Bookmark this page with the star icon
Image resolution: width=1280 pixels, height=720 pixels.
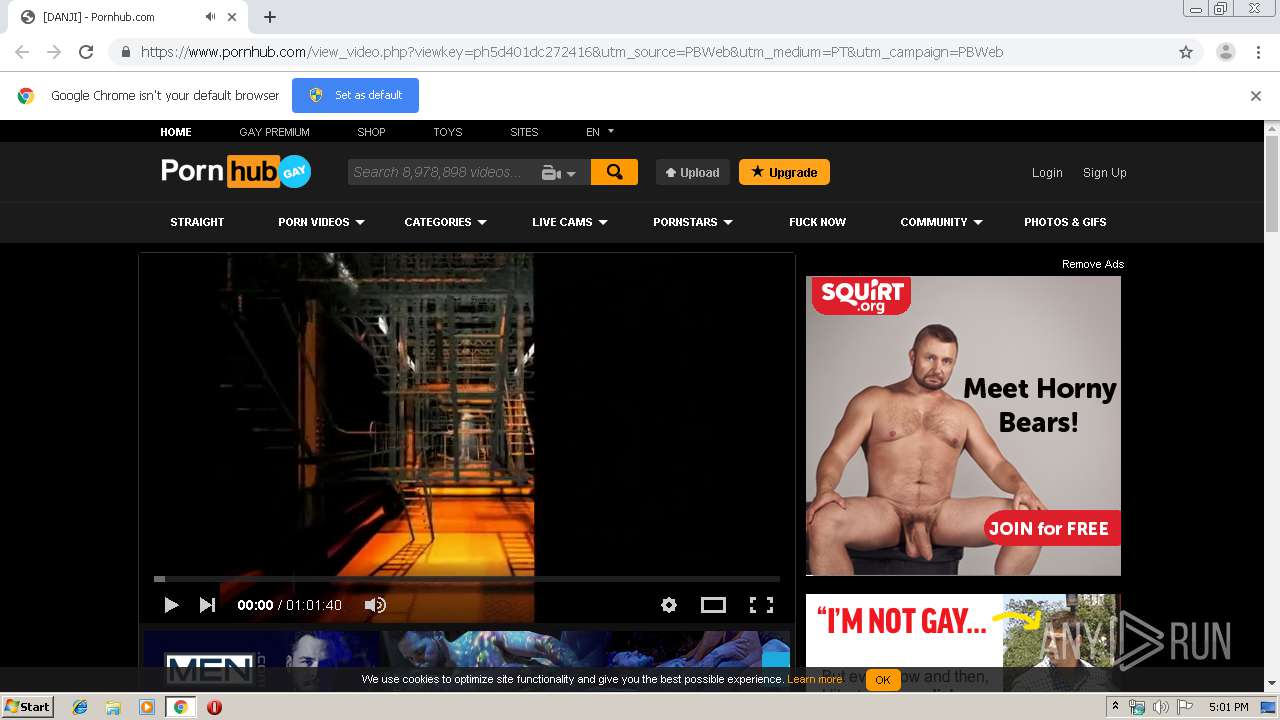1186,52
